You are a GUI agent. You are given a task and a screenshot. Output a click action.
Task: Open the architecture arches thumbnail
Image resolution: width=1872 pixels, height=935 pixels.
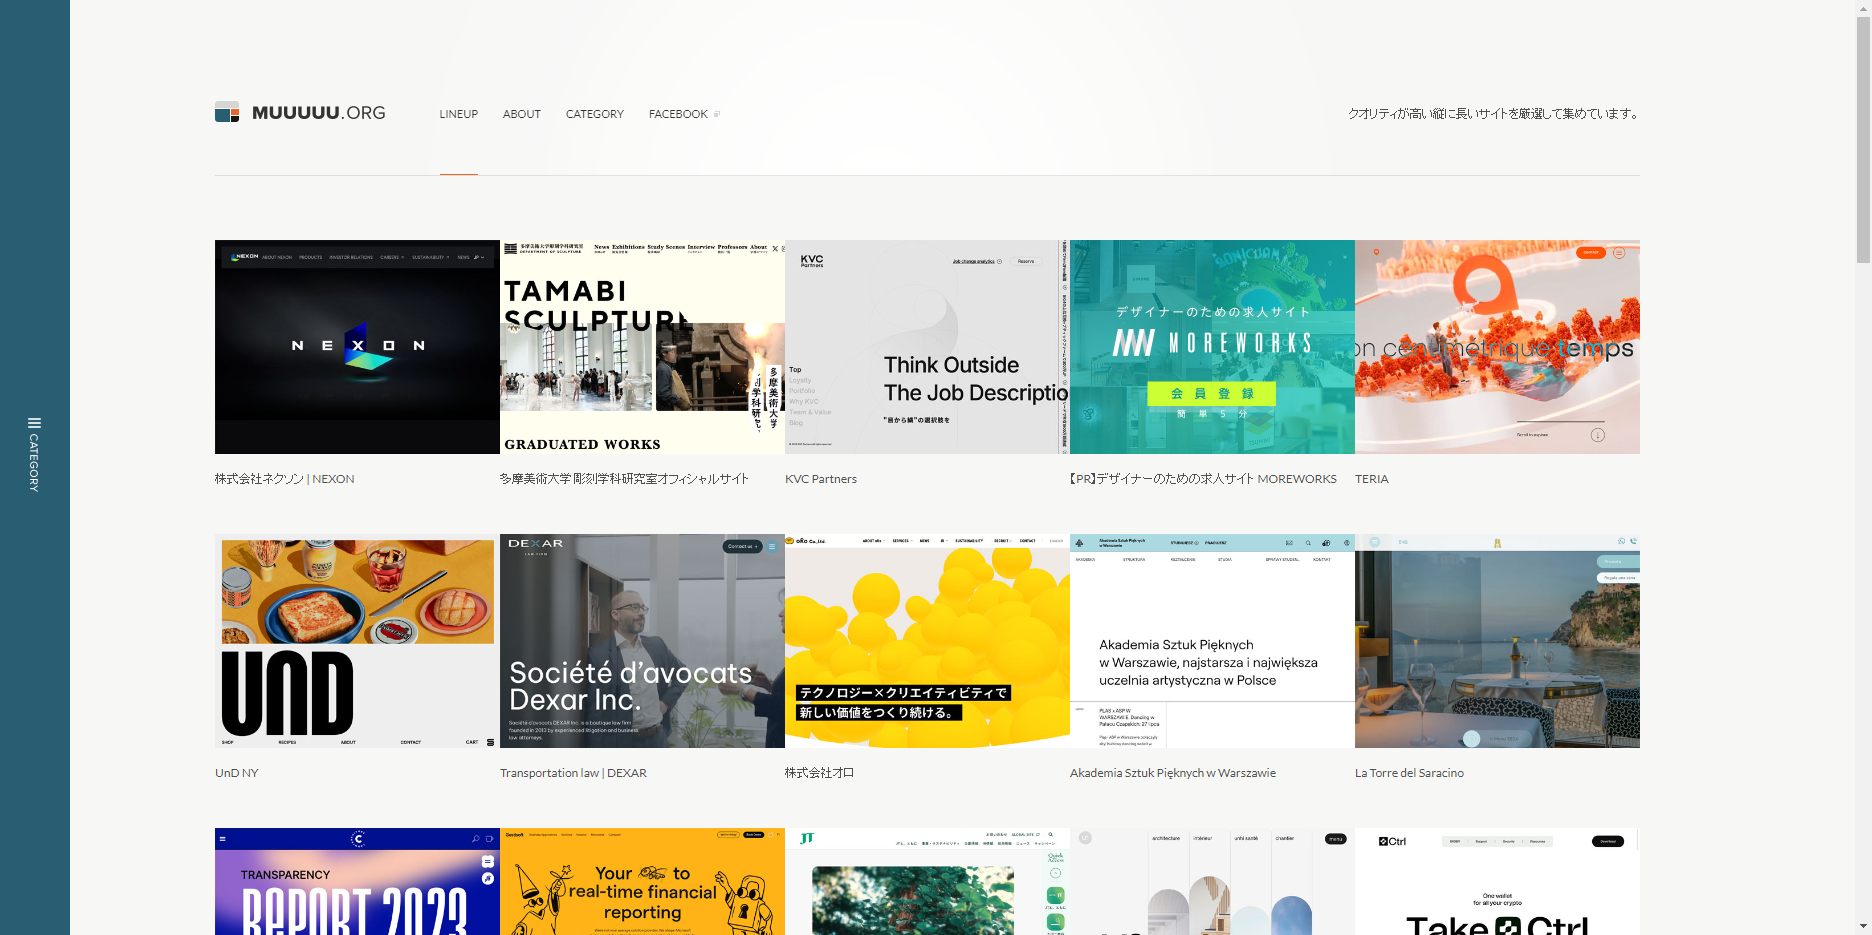click(x=1212, y=881)
